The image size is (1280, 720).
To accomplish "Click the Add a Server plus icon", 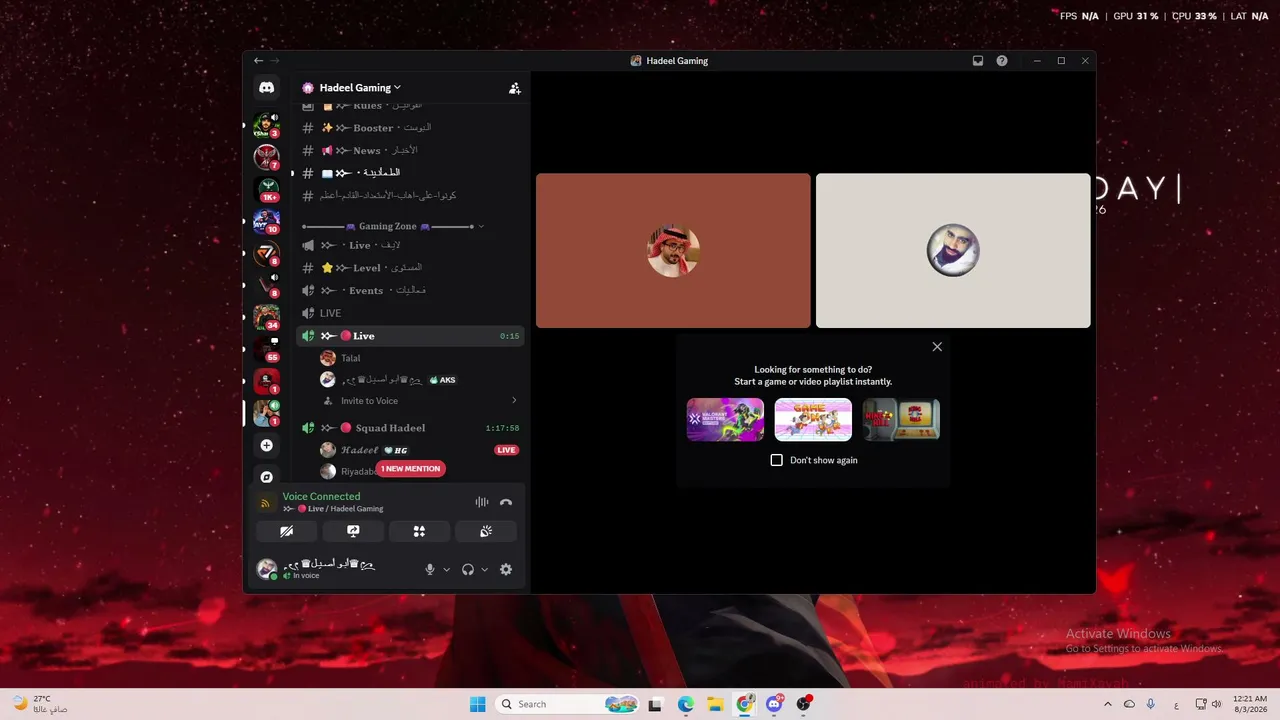I will pyautogui.click(x=266, y=445).
